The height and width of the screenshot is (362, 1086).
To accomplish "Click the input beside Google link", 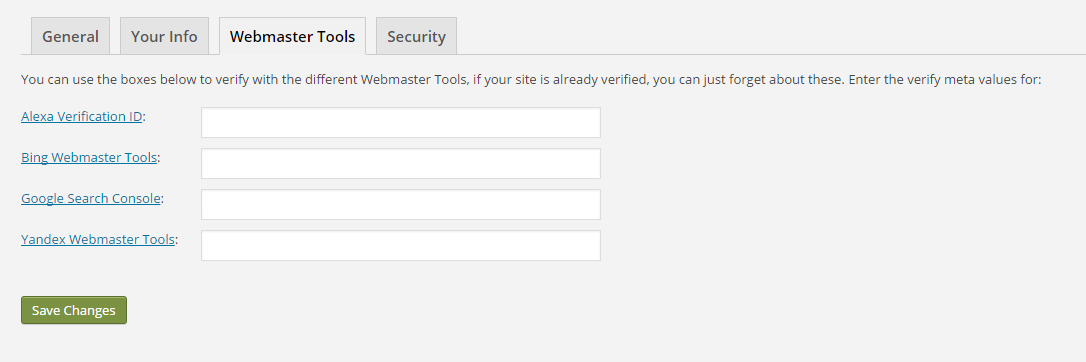I will [x=401, y=204].
